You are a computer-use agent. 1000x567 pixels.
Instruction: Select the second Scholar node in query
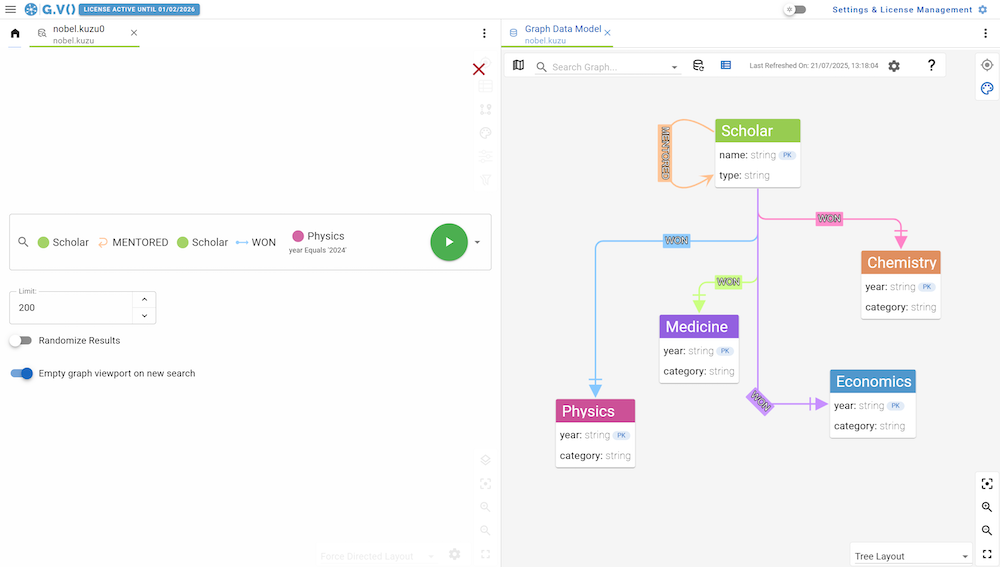tap(202, 242)
